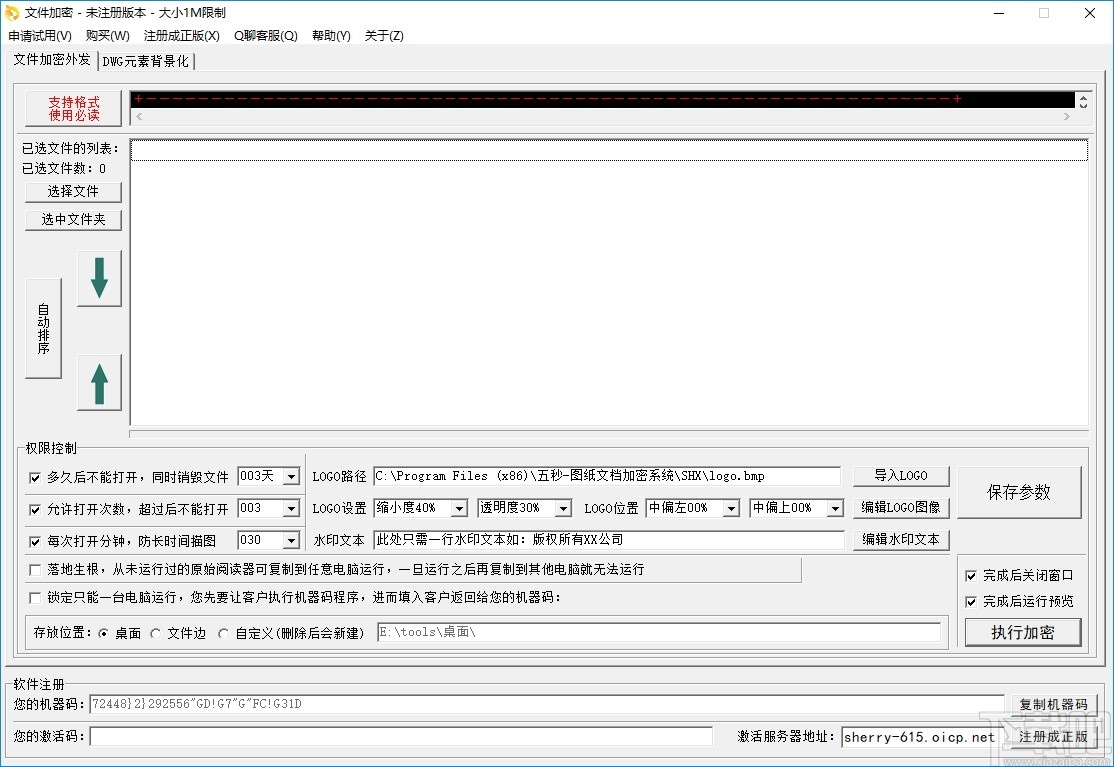This screenshot has width=1114, height=767.
Task: Click the LOGO路径 input field
Action: [x=607, y=476]
